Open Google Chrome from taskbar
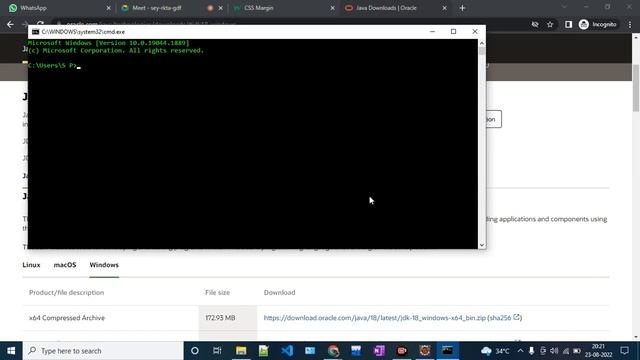Viewport: 640px width, 360px height. pos(333,351)
